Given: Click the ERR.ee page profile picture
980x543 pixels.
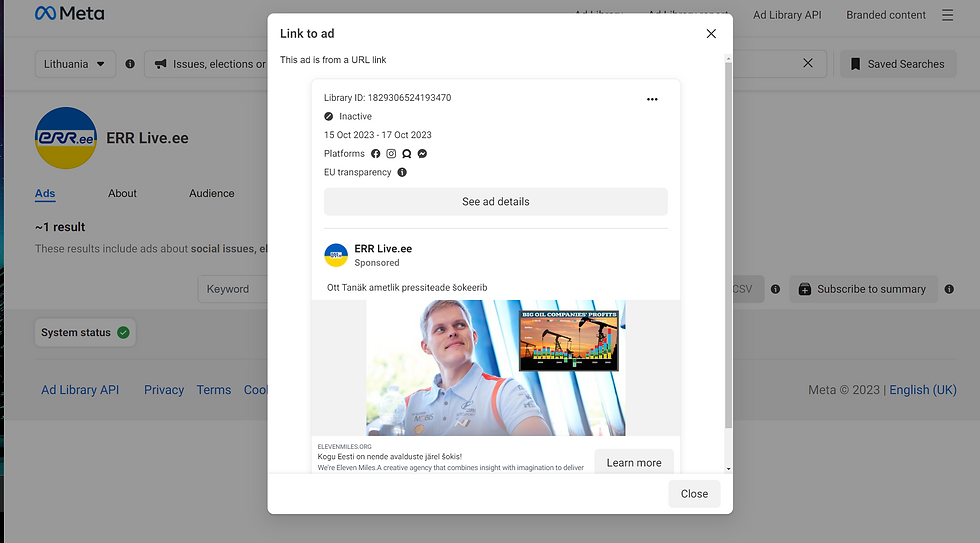Looking at the screenshot, I should click(x=66, y=138).
